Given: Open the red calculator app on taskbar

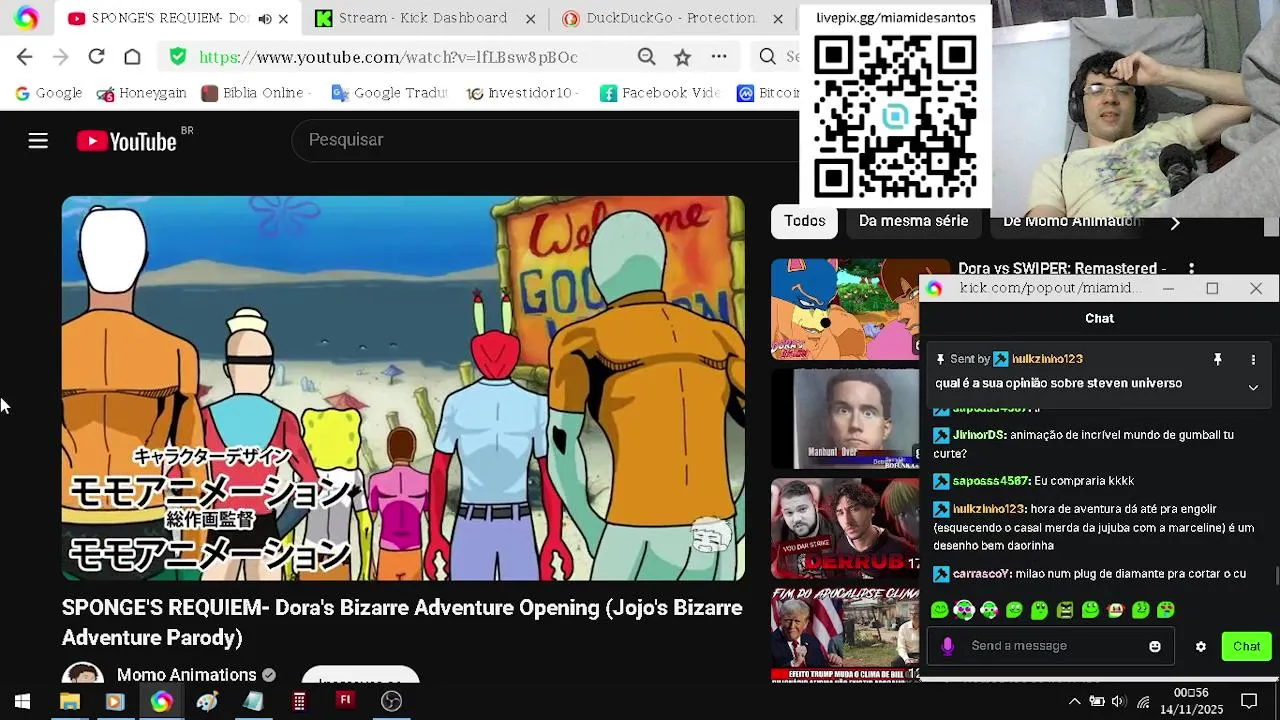Looking at the screenshot, I should 299,701.
